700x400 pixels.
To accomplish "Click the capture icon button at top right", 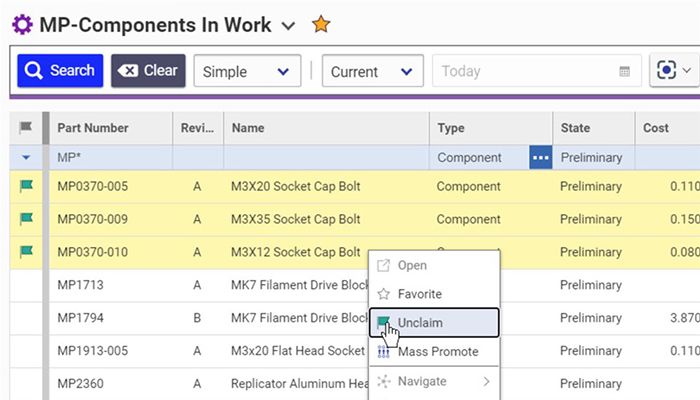I will coord(673,71).
